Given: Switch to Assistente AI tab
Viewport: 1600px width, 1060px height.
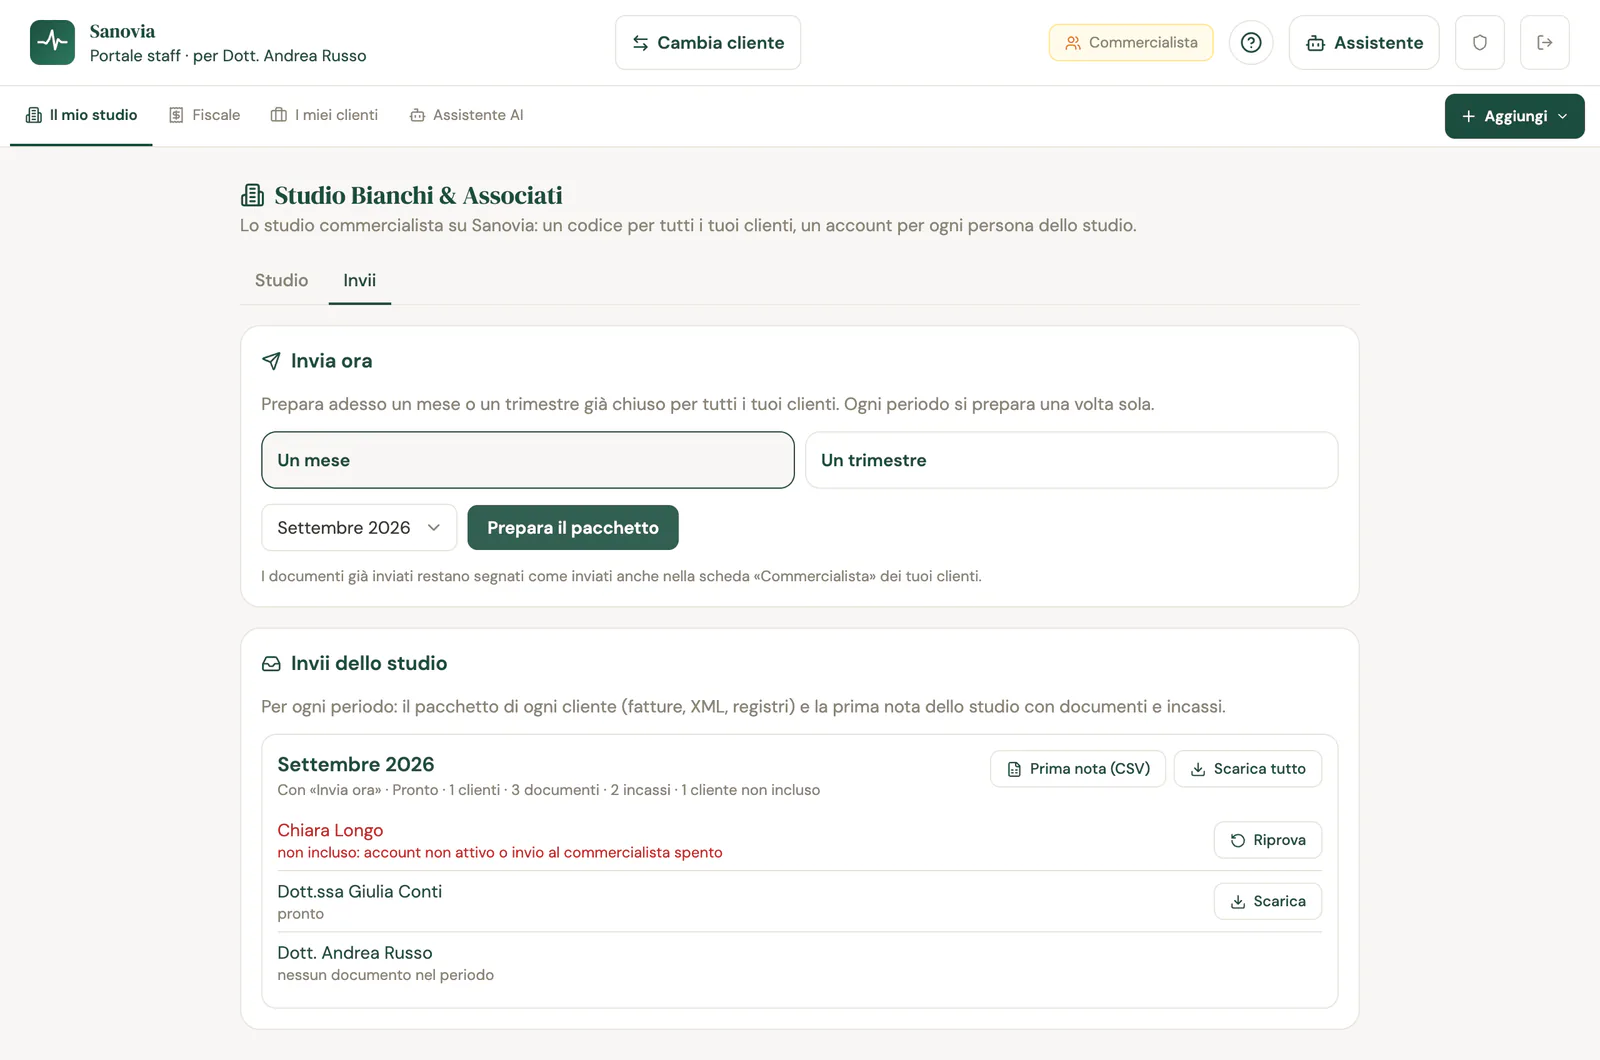Looking at the screenshot, I should (x=466, y=115).
